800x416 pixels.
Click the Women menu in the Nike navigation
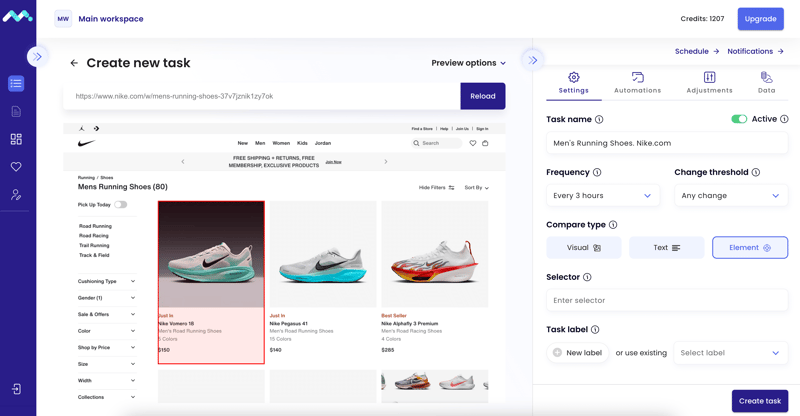[281, 143]
